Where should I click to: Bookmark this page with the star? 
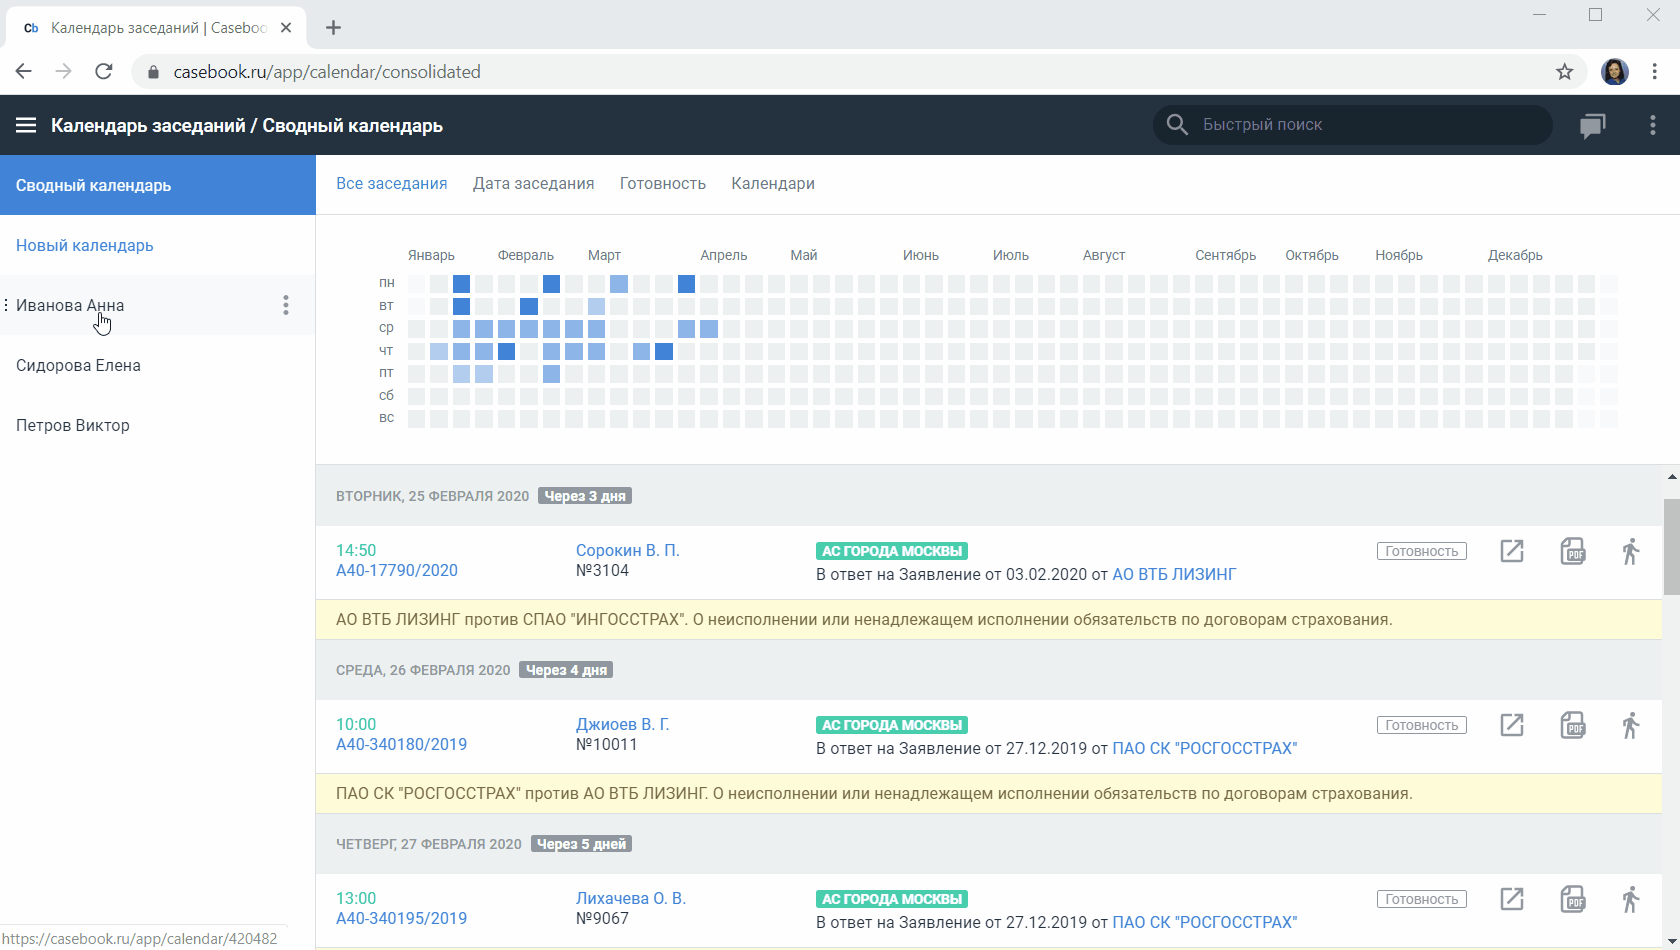1565,72
